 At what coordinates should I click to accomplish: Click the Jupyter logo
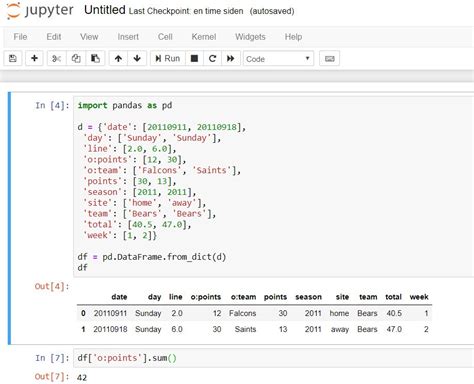(x=40, y=11)
